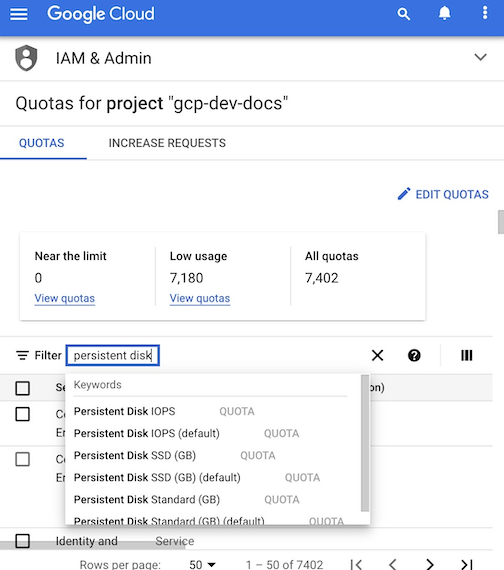Viewport: 504px width, 570px height.
Task: Open the hamburger navigation menu
Action: tap(19, 14)
